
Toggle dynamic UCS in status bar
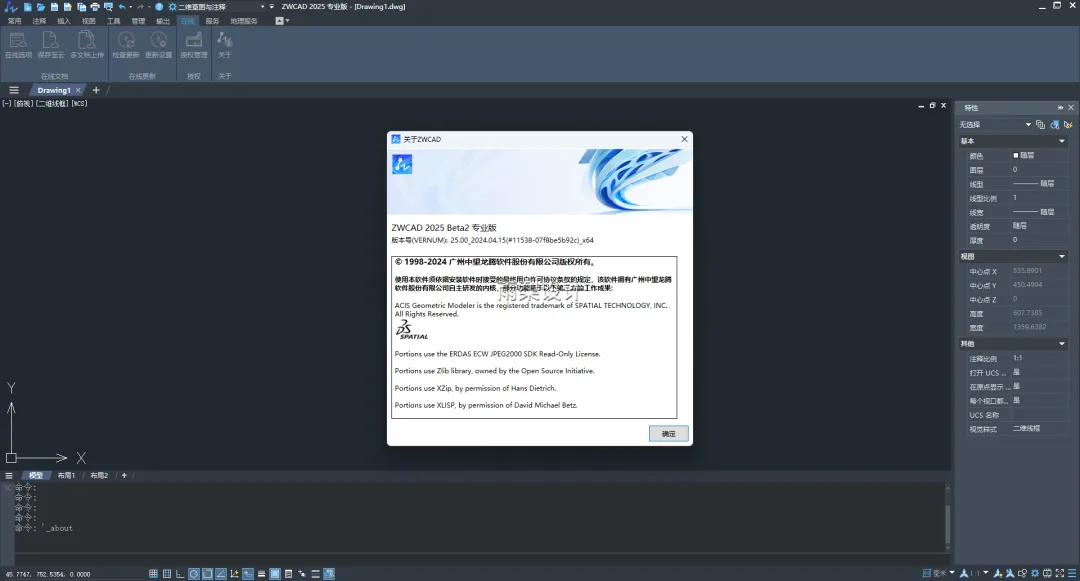point(234,573)
